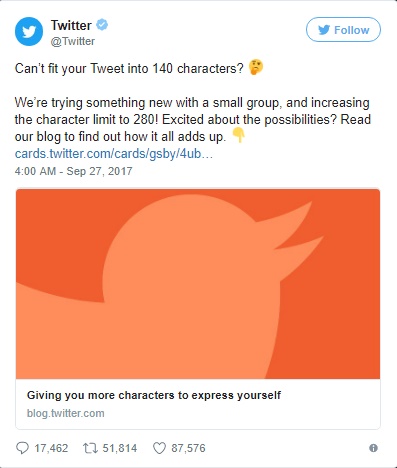Open the info icon at bottom right
Viewport: 397px width, 468px height.
click(x=373, y=448)
